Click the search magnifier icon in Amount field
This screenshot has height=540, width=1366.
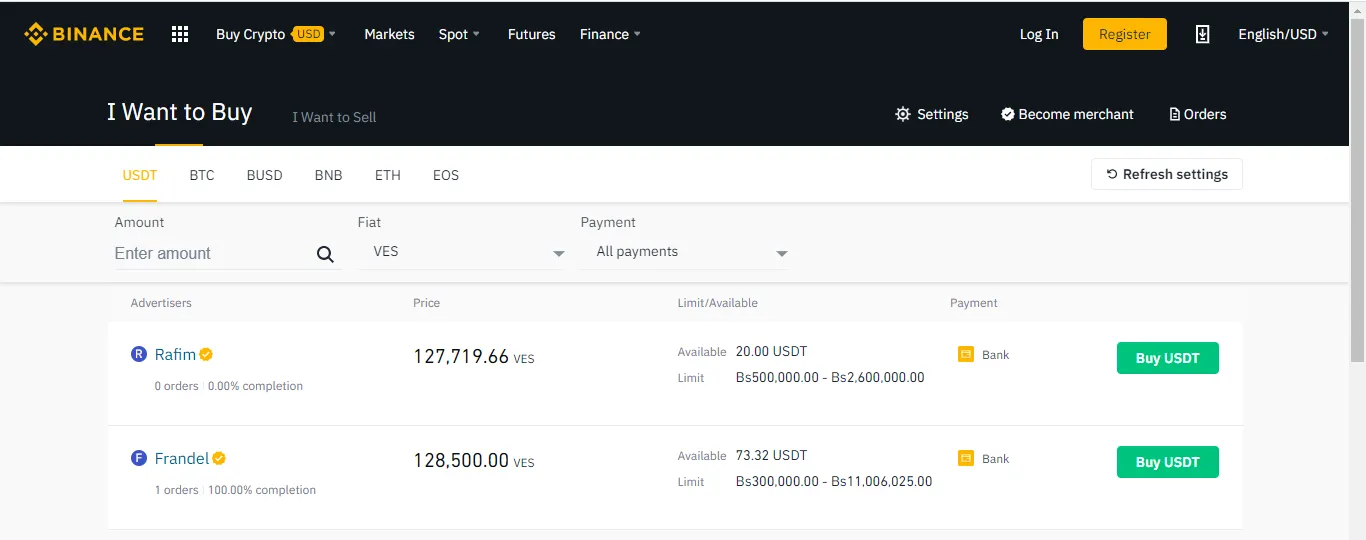(325, 254)
